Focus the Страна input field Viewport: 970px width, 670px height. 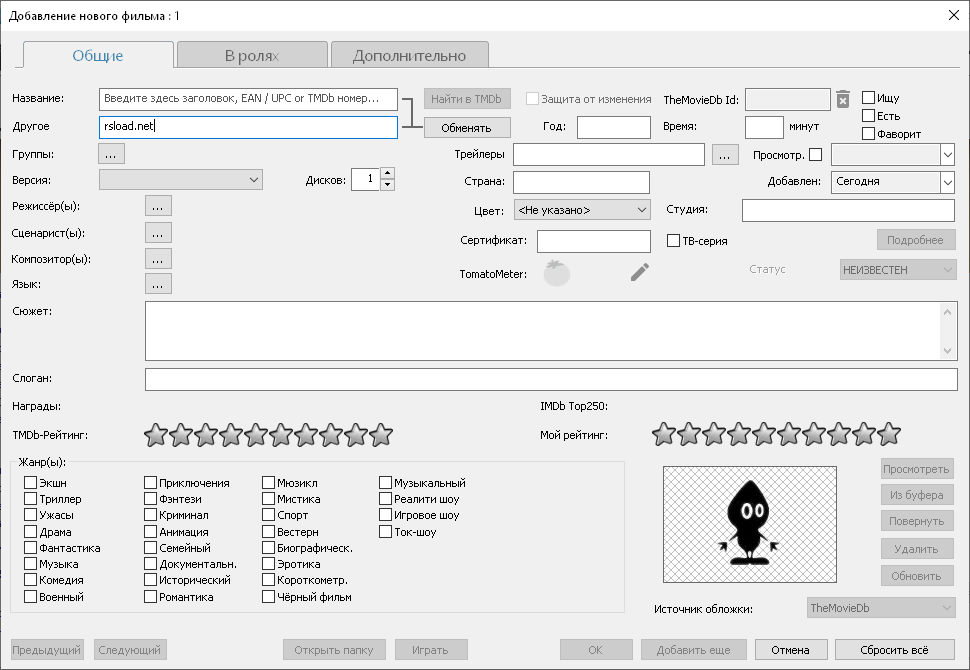[582, 183]
